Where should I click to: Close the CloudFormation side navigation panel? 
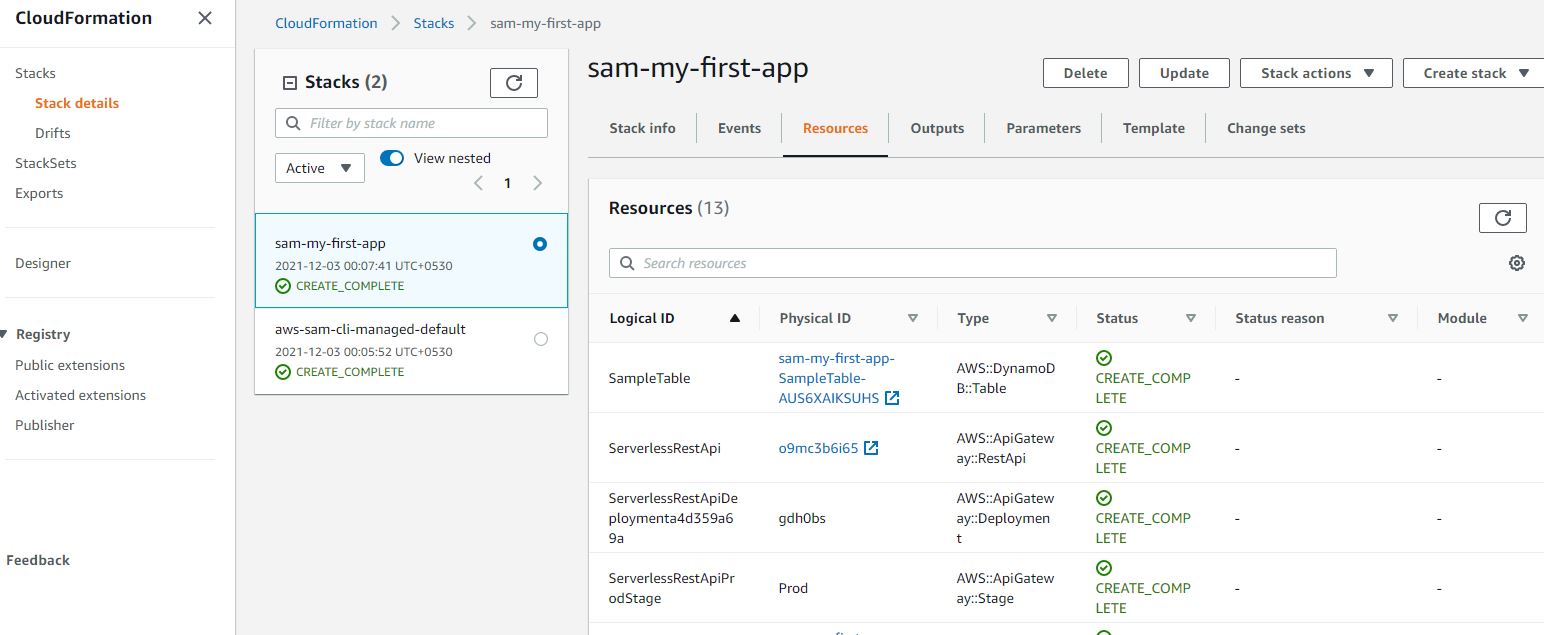(x=205, y=18)
